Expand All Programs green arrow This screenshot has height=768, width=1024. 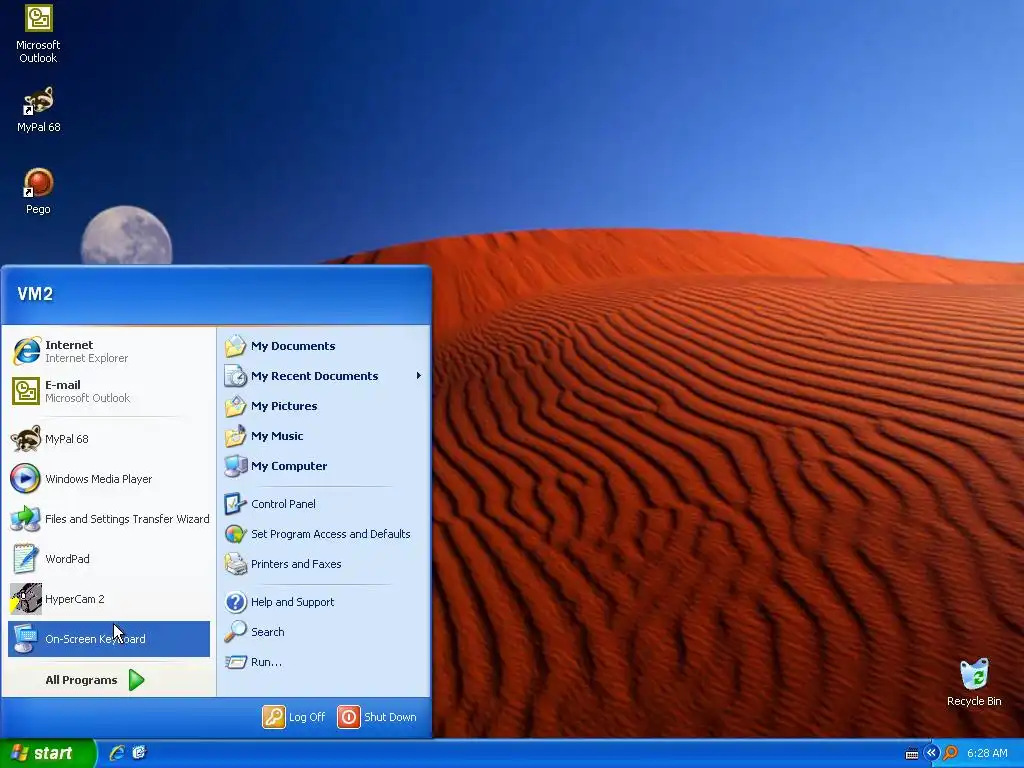click(x=136, y=680)
